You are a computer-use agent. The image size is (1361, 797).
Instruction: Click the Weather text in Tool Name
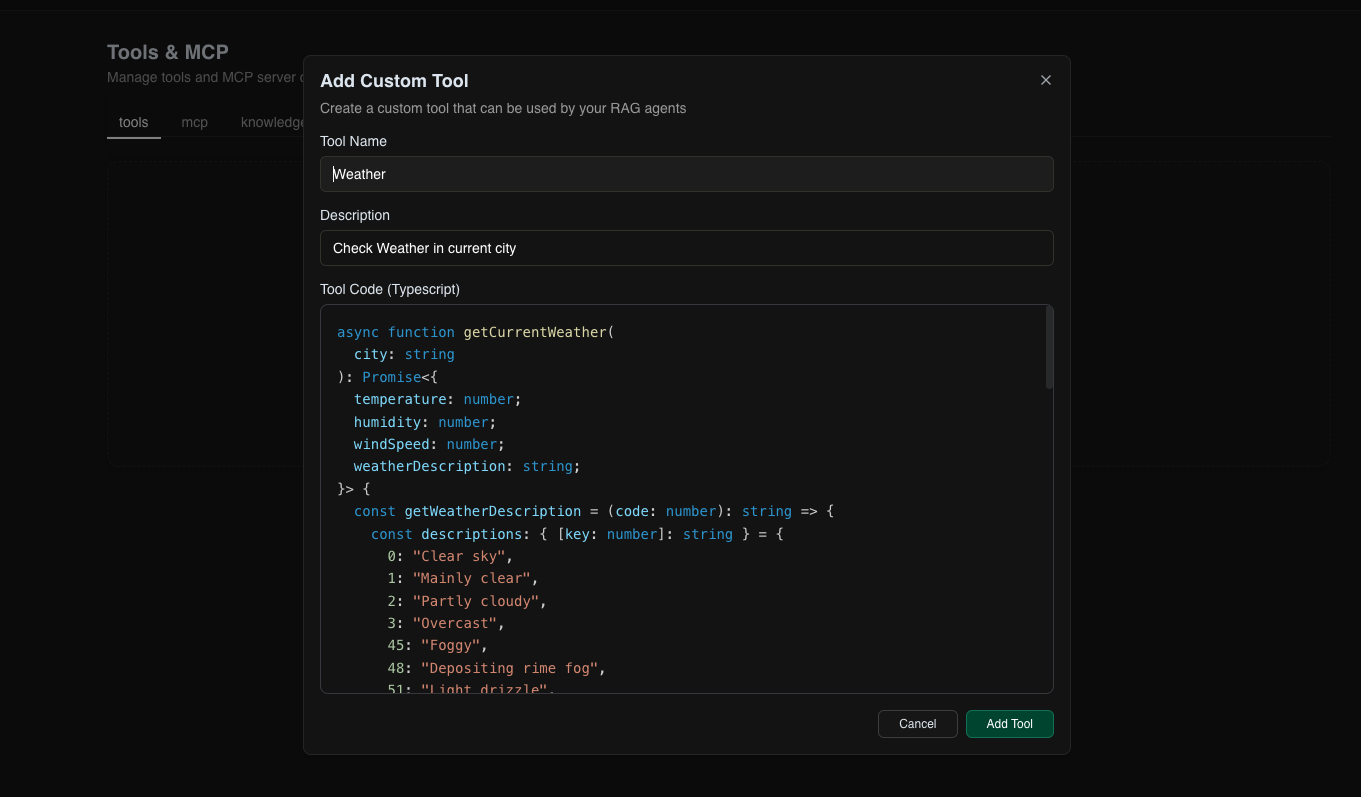coord(358,174)
